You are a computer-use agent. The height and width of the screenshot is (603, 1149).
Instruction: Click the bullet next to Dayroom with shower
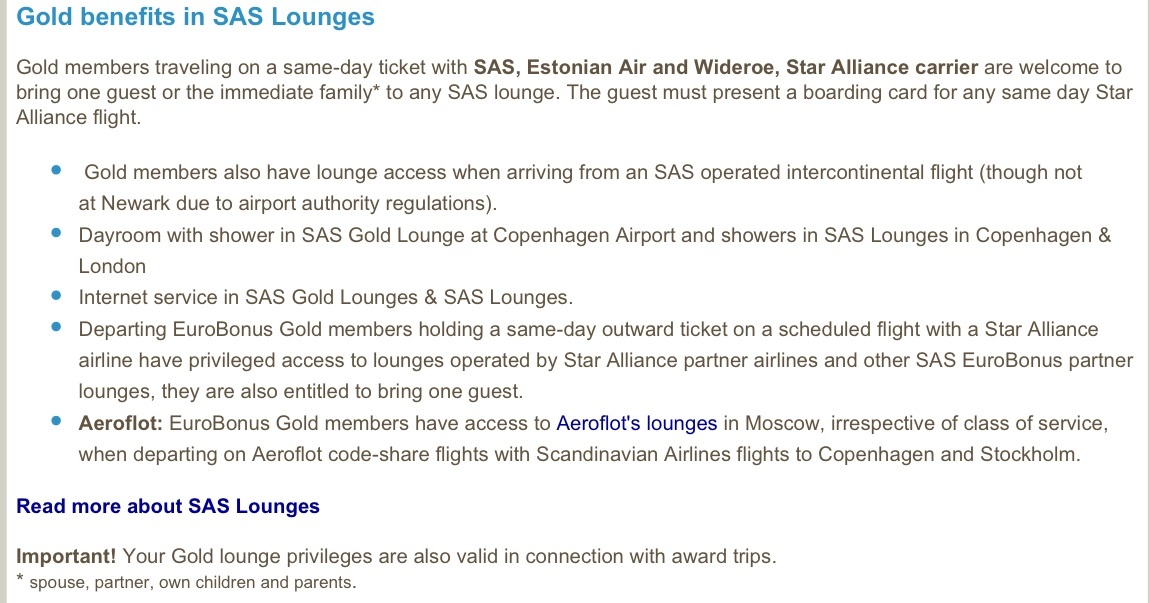pos(56,233)
